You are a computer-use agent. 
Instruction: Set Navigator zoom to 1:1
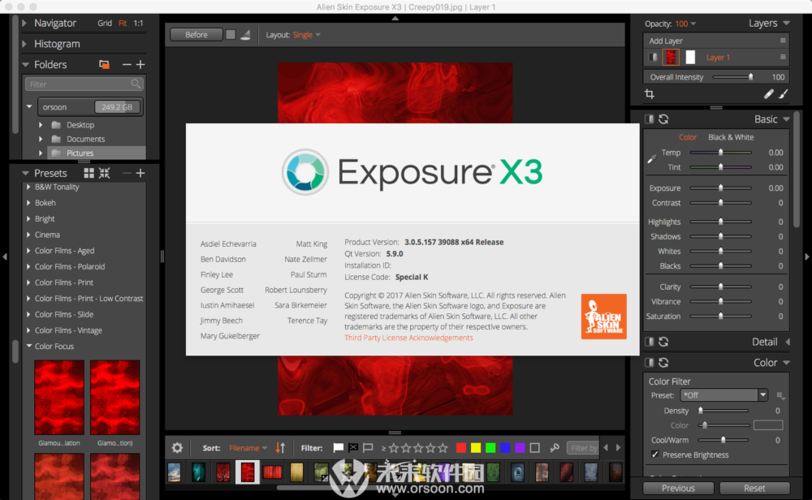[138, 23]
